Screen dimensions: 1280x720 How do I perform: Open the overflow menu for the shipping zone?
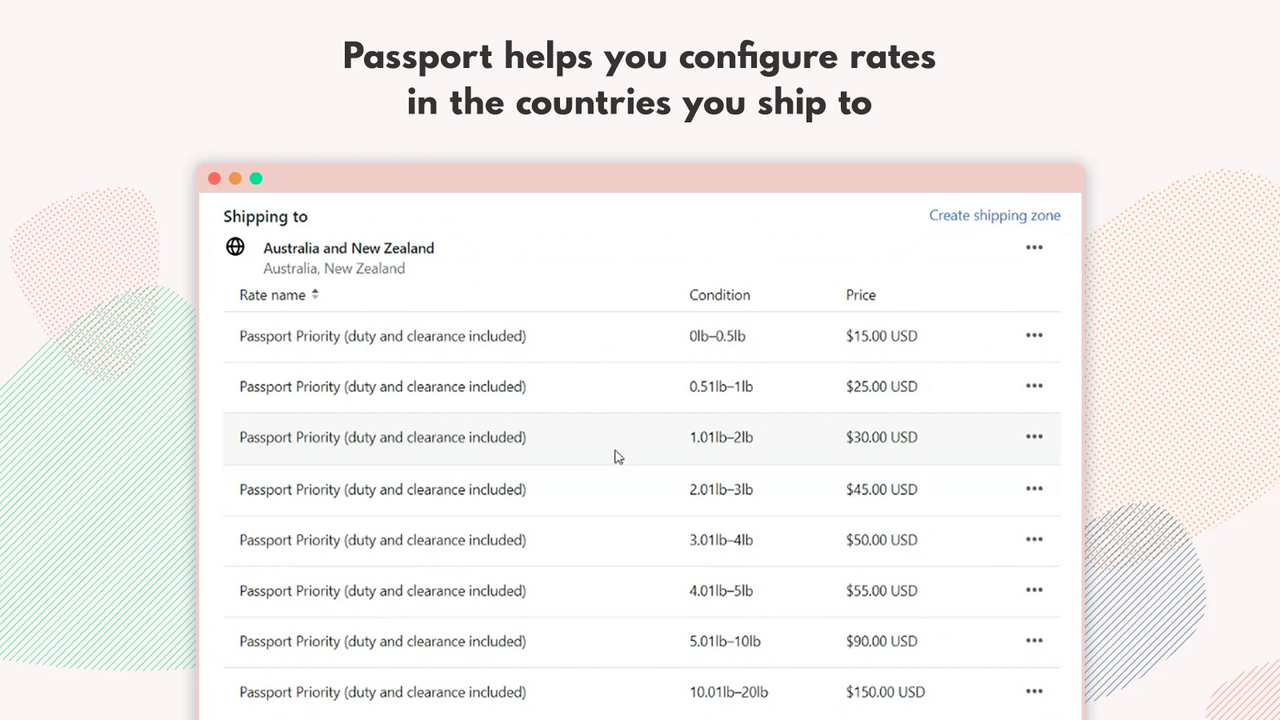pyautogui.click(x=1034, y=247)
